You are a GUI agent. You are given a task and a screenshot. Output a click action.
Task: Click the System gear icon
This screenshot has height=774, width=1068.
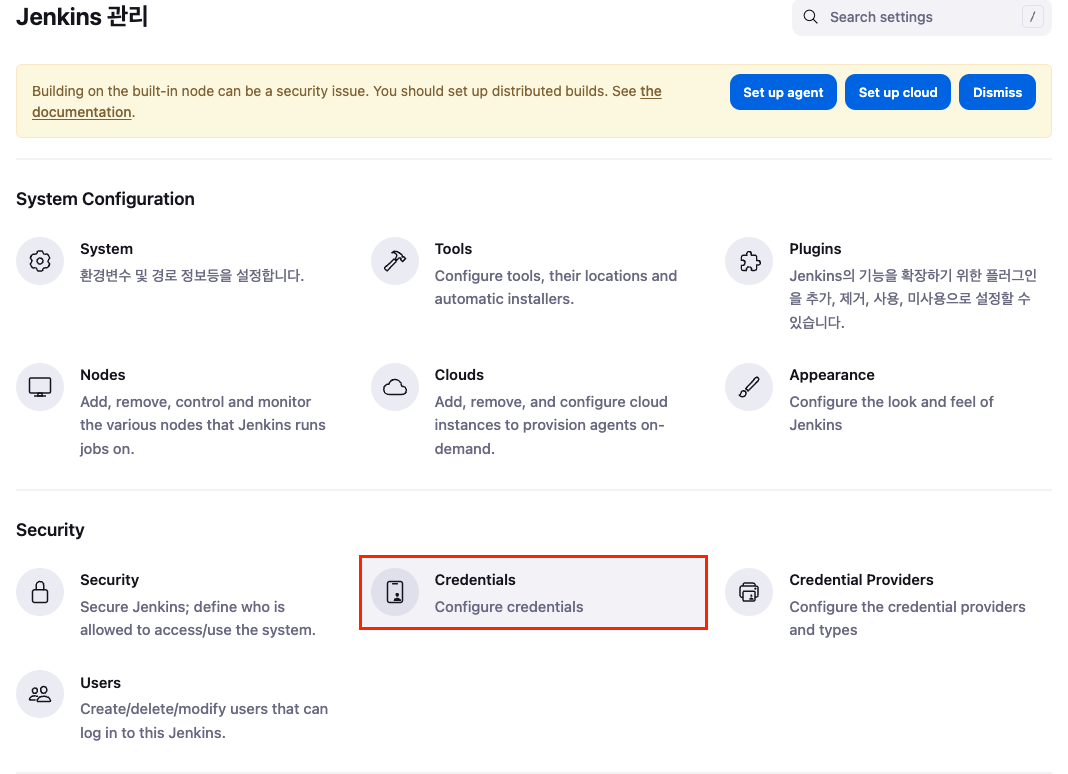click(40, 261)
